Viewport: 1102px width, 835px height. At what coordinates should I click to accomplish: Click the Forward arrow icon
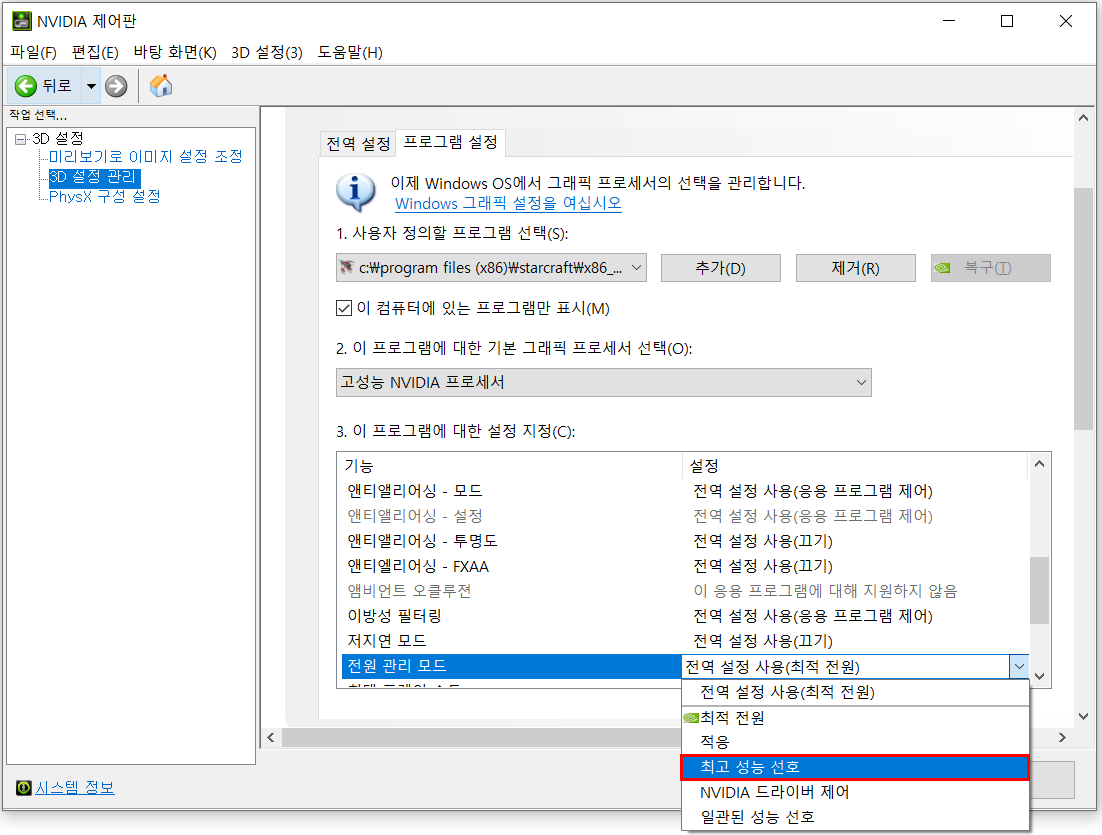click(116, 86)
